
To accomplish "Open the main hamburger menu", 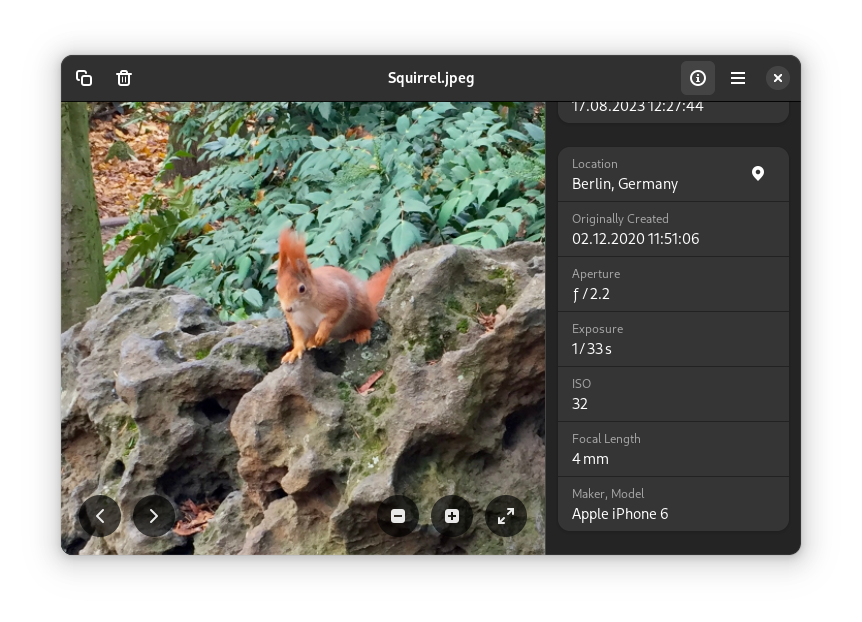I will tap(738, 78).
